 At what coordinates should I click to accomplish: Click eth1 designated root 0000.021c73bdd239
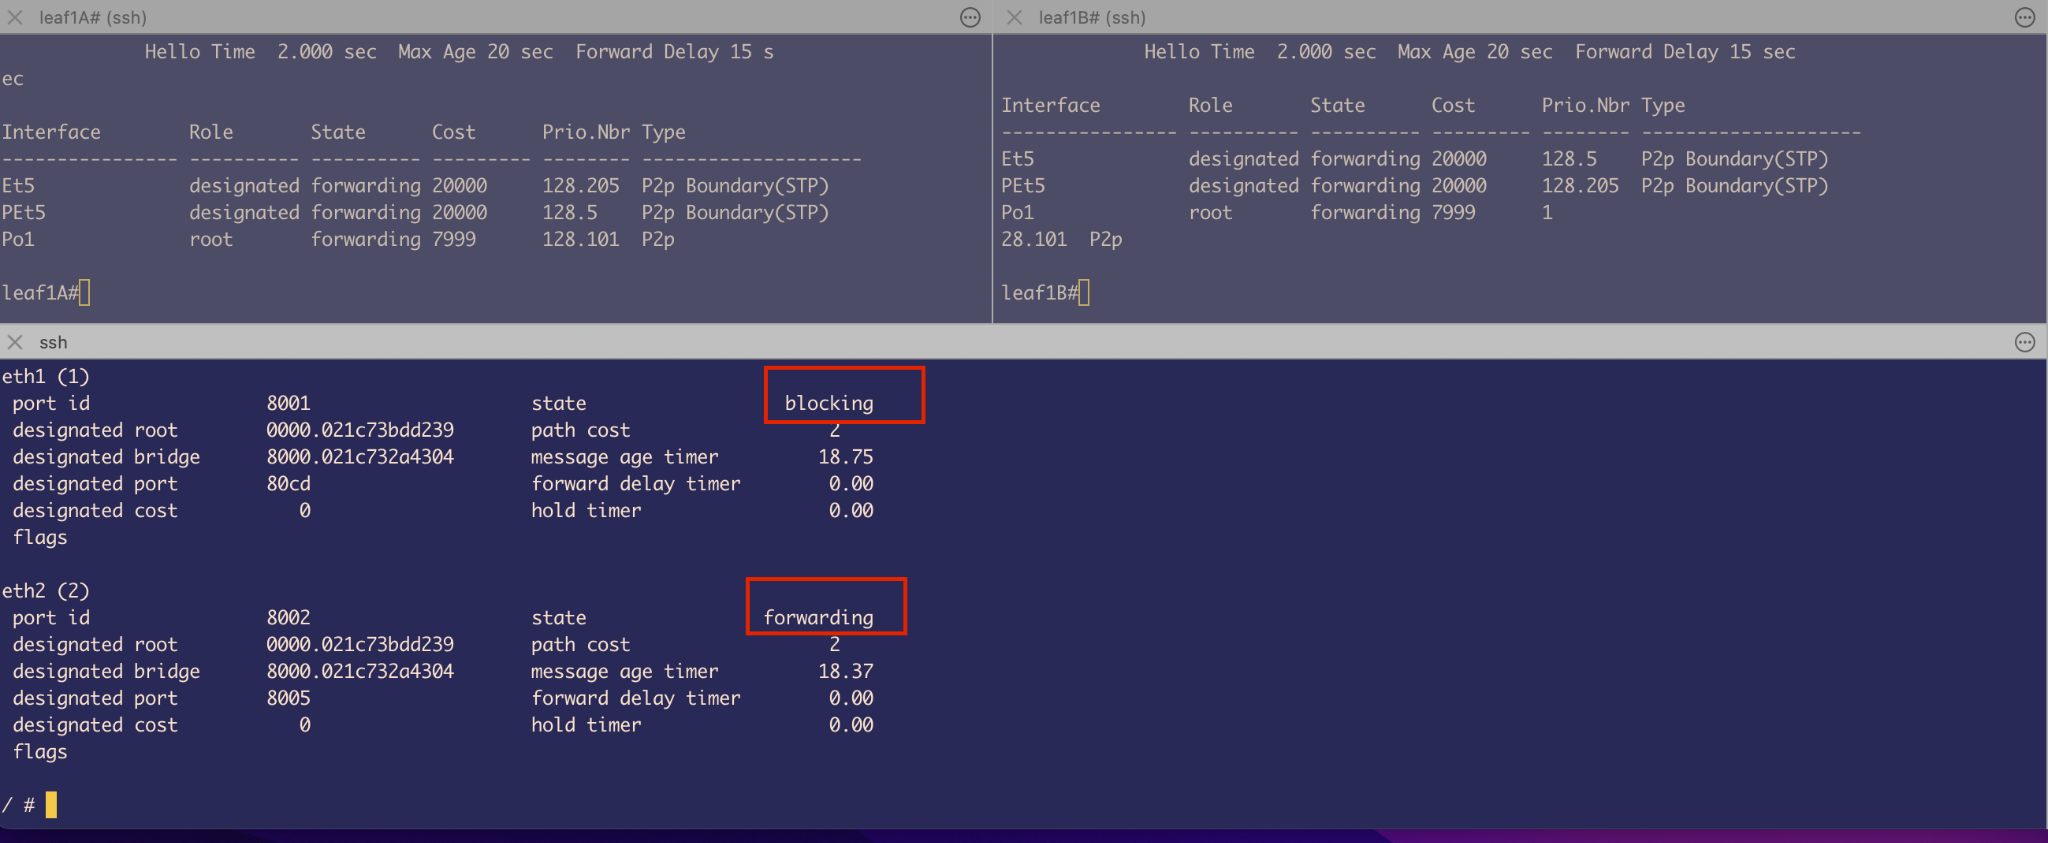tap(360, 429)
